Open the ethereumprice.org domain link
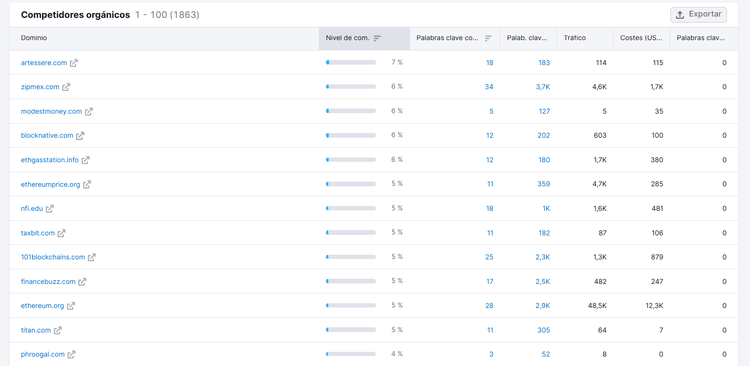The image size is (750, 366). pos(51,184)
